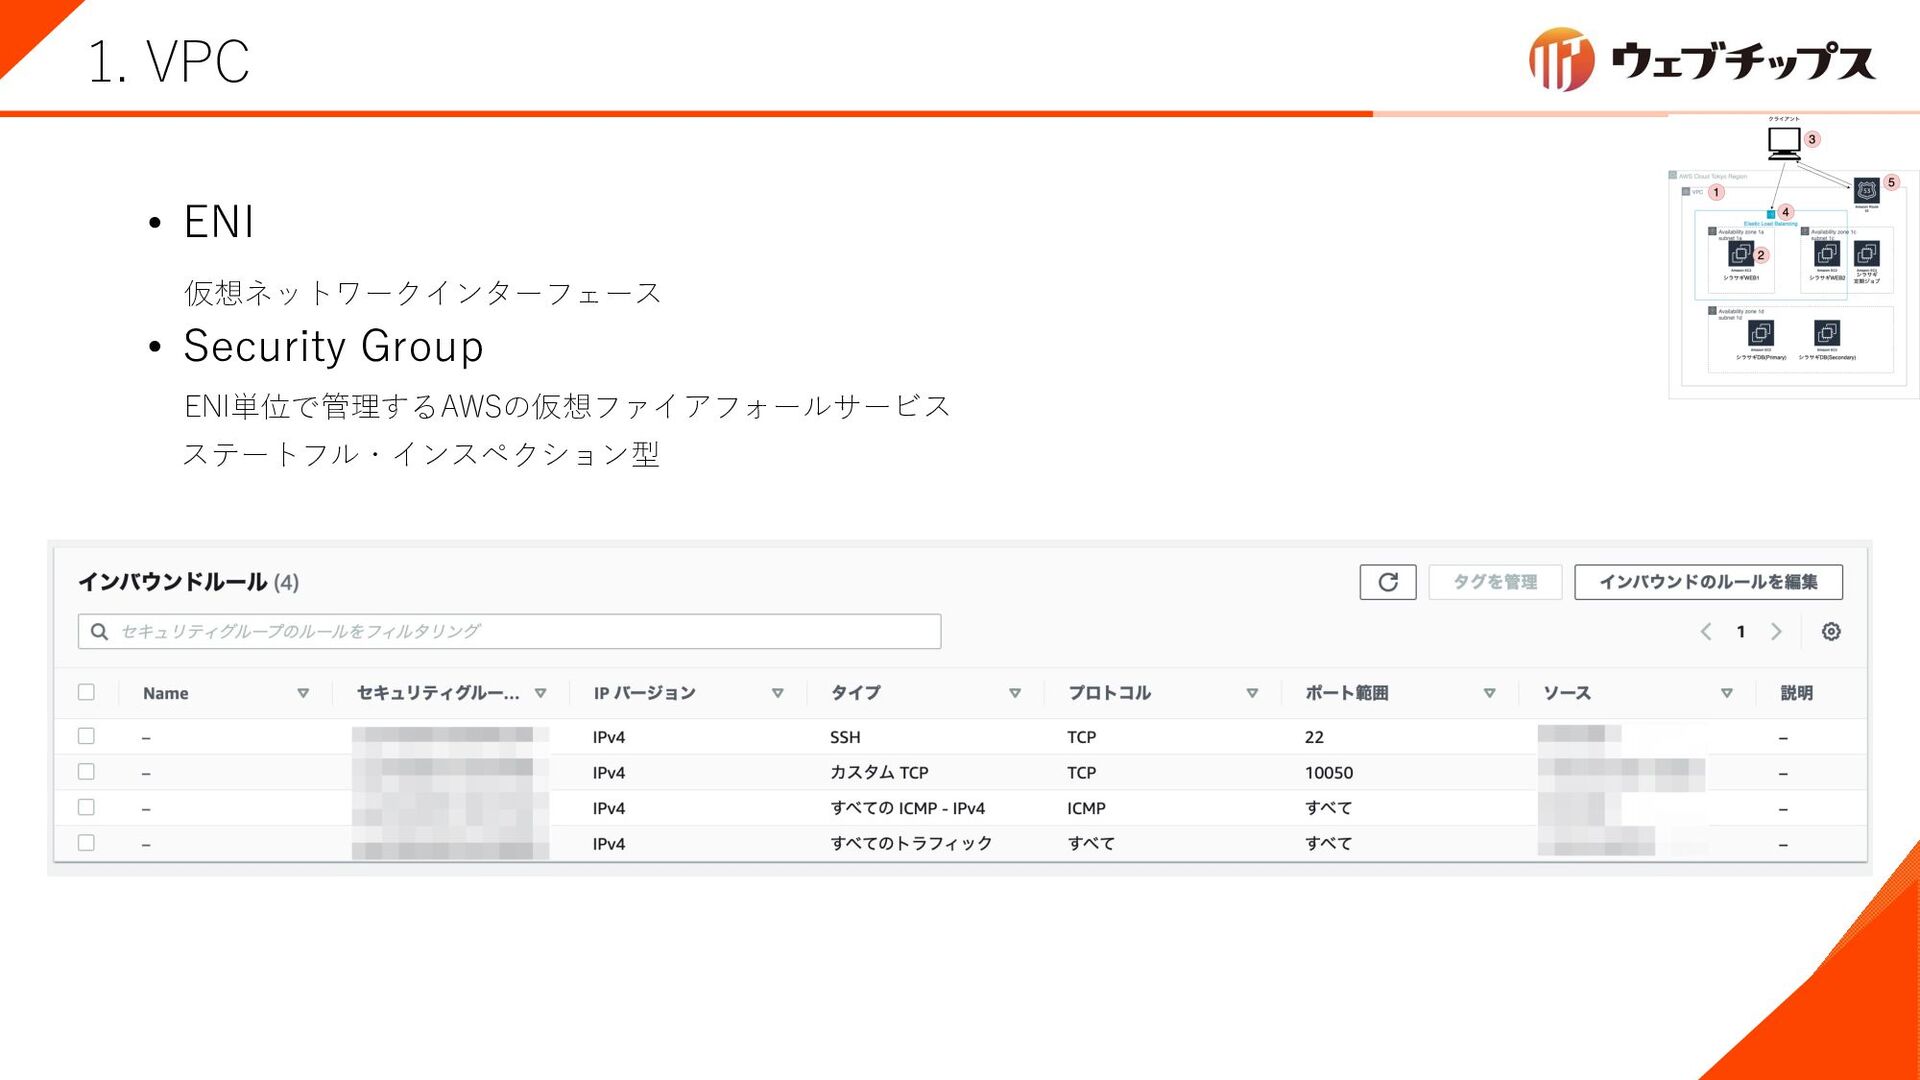The height and width of the screenshot is (1080, 1920).
Task: Click ステートフル・インスペクション型 text
Action: (421, 454)
